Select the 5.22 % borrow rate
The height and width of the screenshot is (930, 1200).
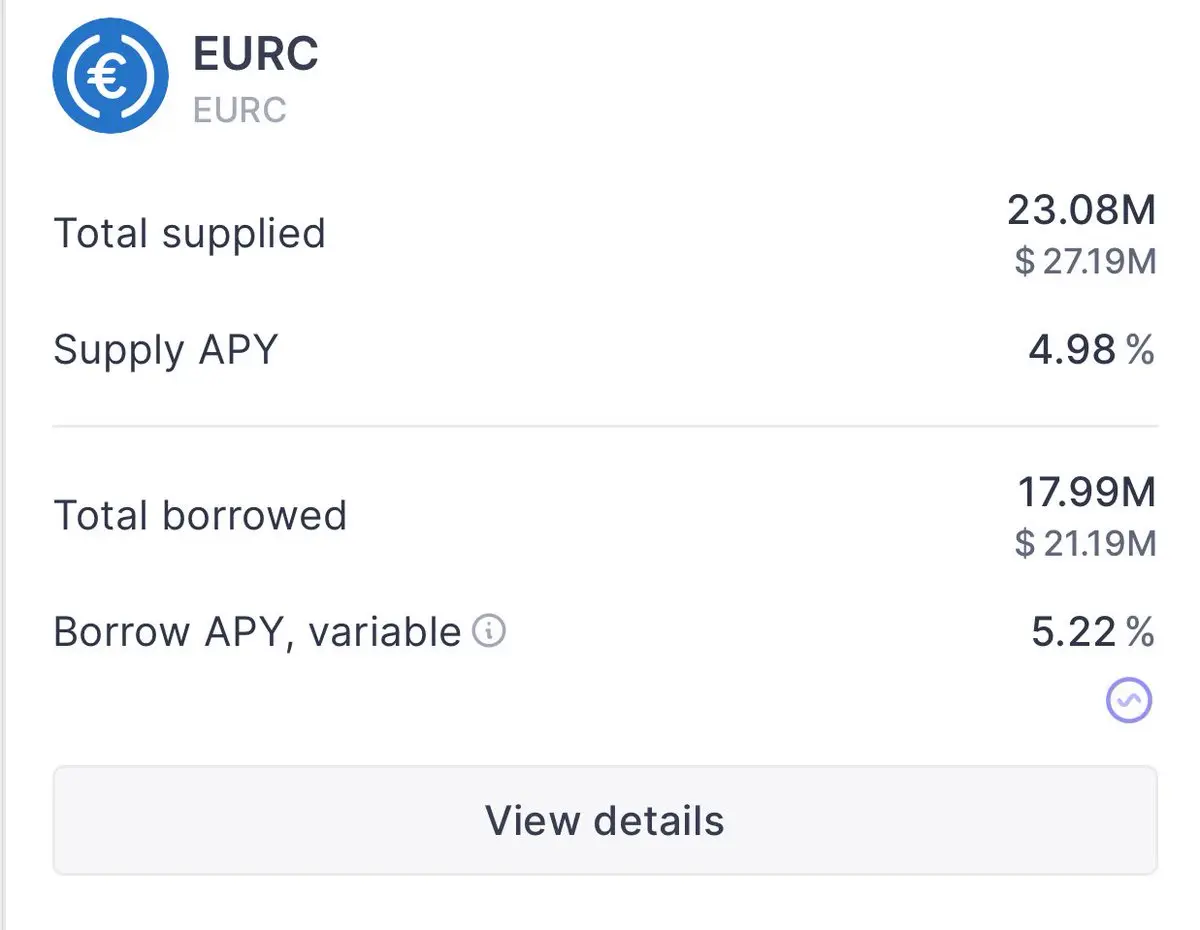click(x=1093, y=632)
